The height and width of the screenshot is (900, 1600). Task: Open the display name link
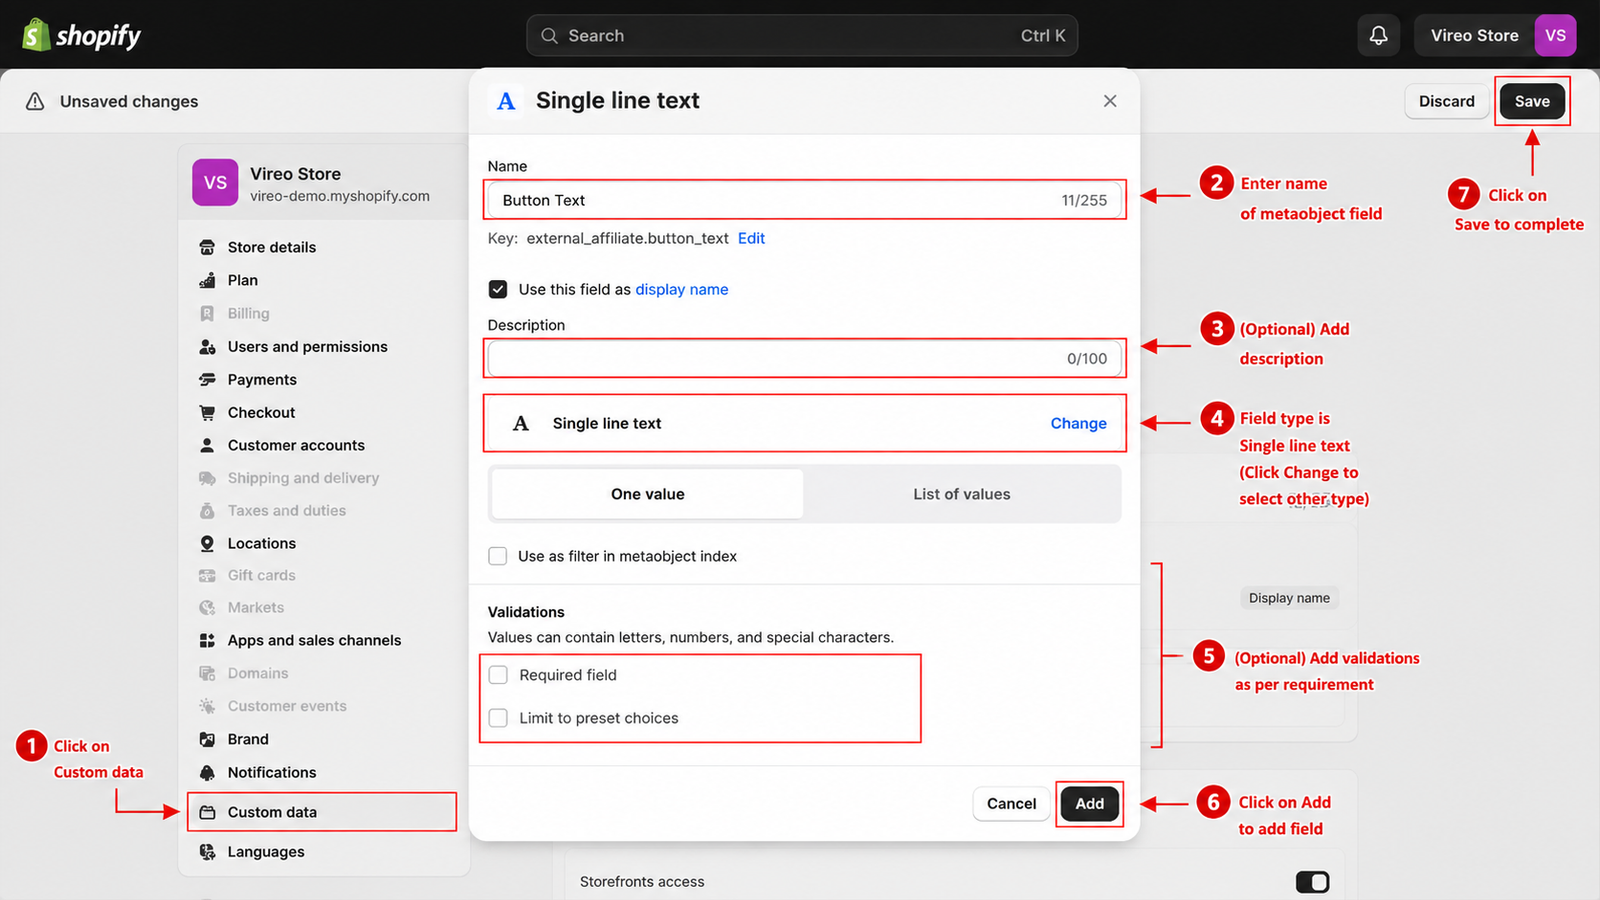(x=682, y=289)
